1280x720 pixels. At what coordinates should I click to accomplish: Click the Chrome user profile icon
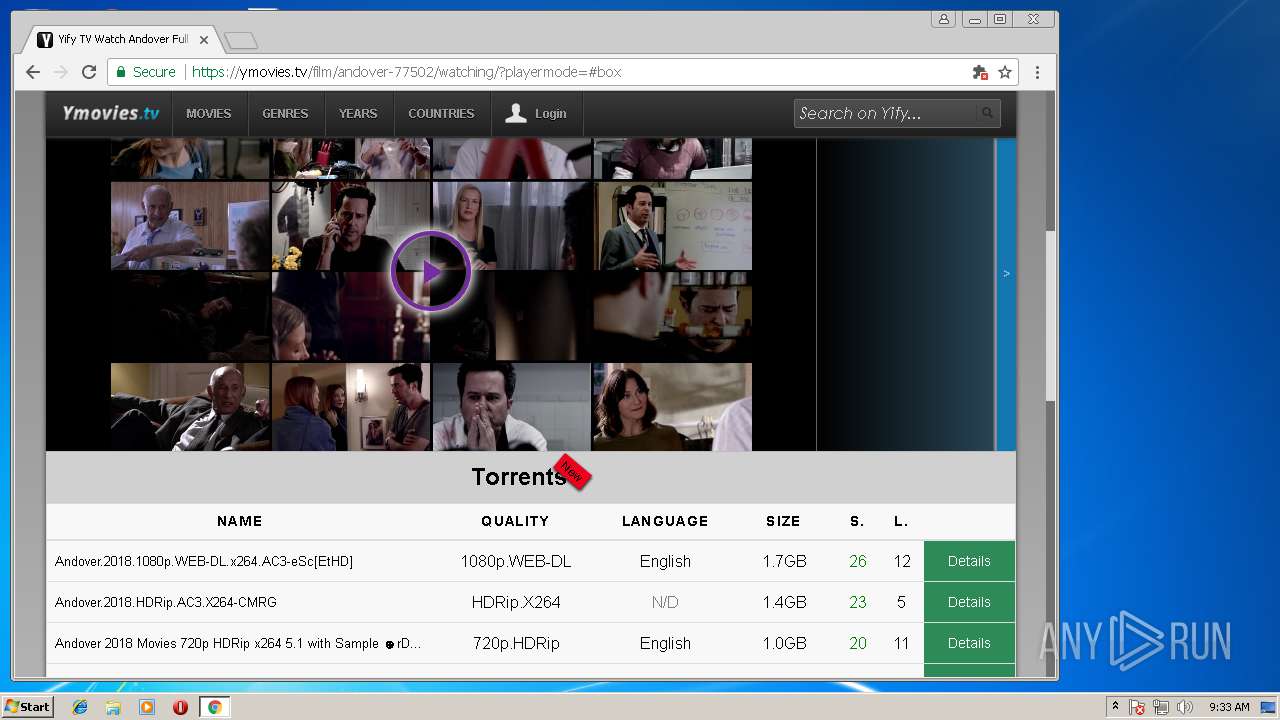(943, 19)
